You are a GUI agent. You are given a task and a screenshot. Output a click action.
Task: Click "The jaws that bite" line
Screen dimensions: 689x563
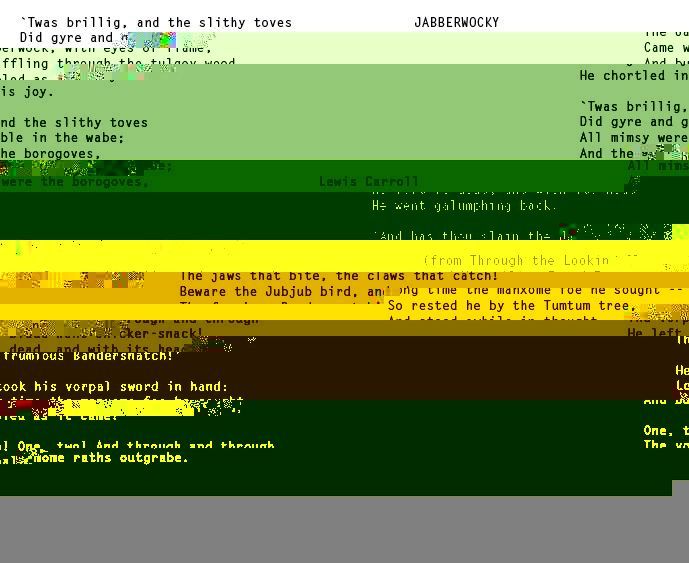(338, 276)
